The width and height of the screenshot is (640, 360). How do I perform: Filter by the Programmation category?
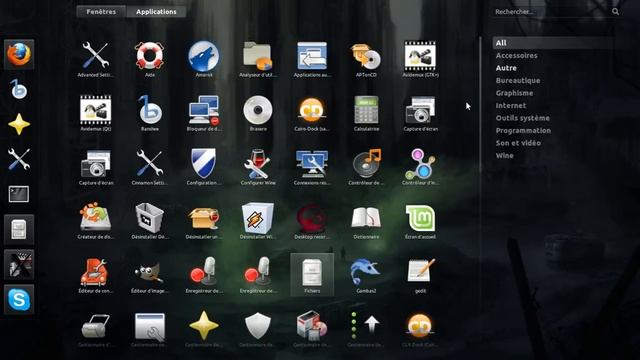pyautogui.click(x=523, y=131)
